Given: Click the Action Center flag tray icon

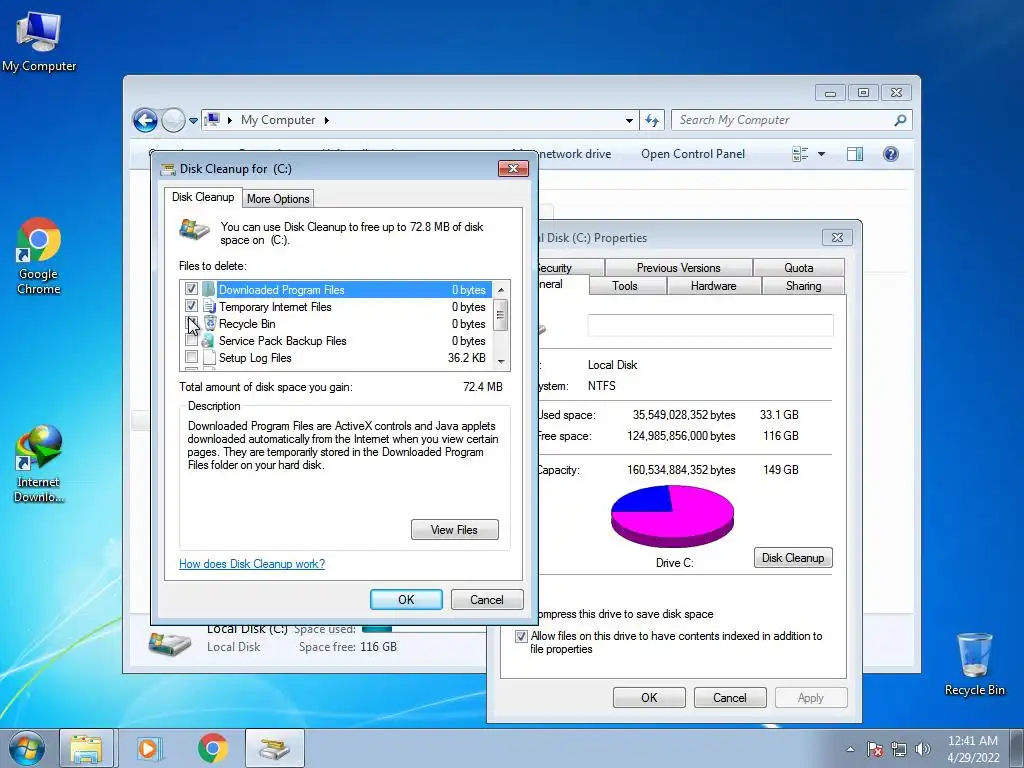Looking at the screenshot, I should click(x=874, y=749).
